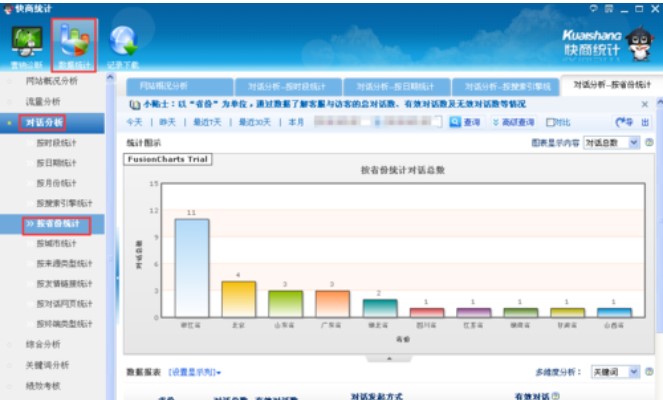663x400 pixels.
Task: Click the yellow bar valued 4
Action: (239, 299)
